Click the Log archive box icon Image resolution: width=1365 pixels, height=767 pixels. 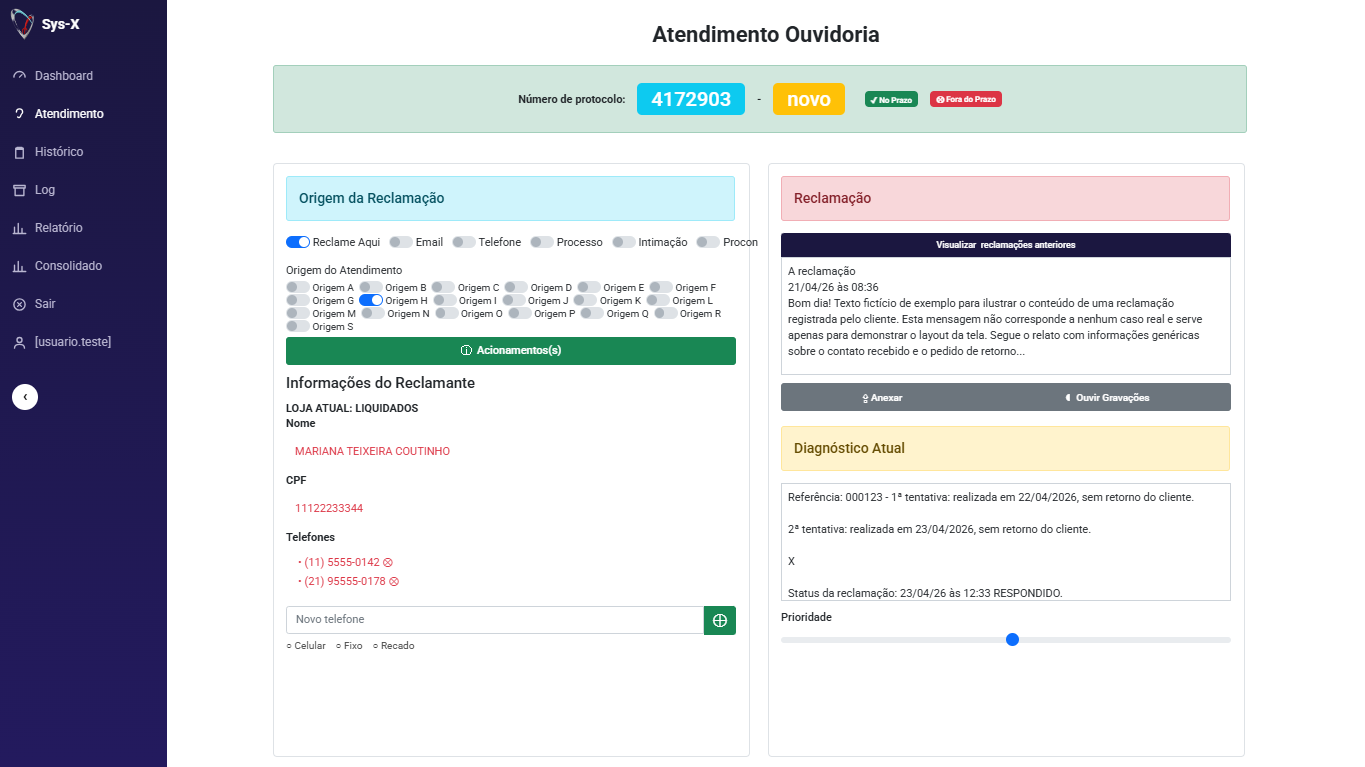pos(19,190)
